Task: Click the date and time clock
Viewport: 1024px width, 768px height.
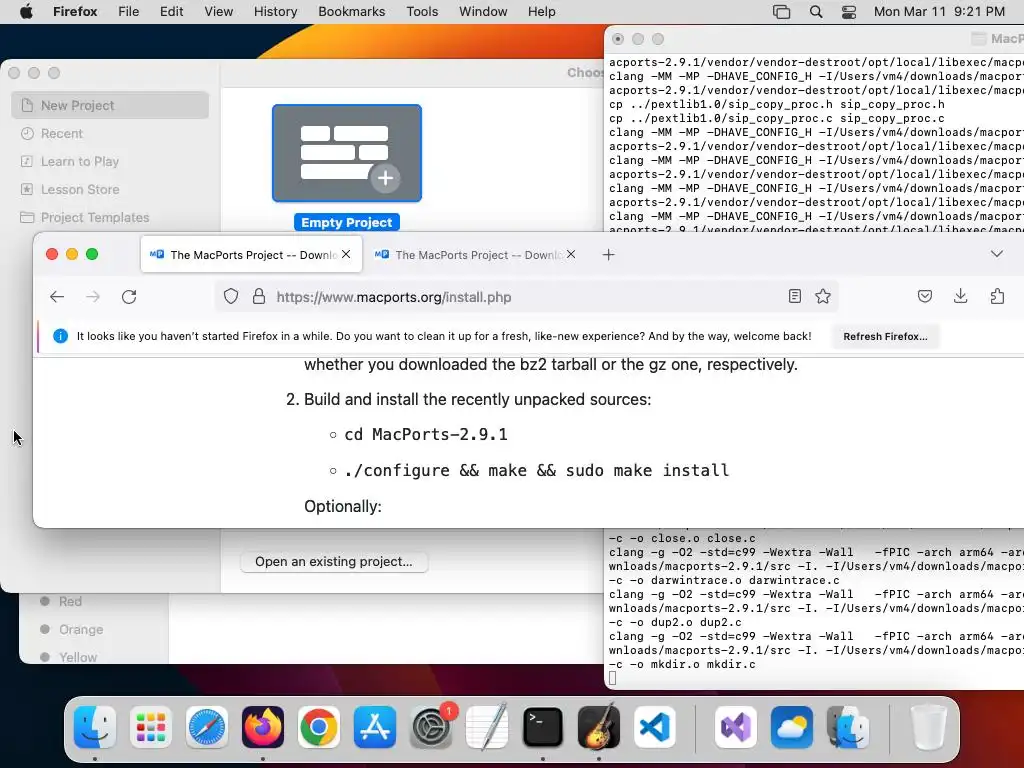Action: (939, 12)
